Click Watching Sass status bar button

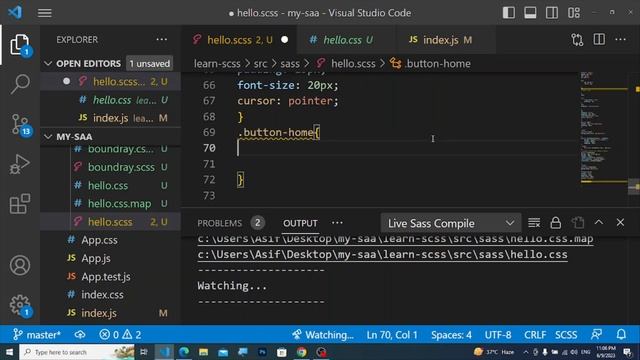click(323, 335)
